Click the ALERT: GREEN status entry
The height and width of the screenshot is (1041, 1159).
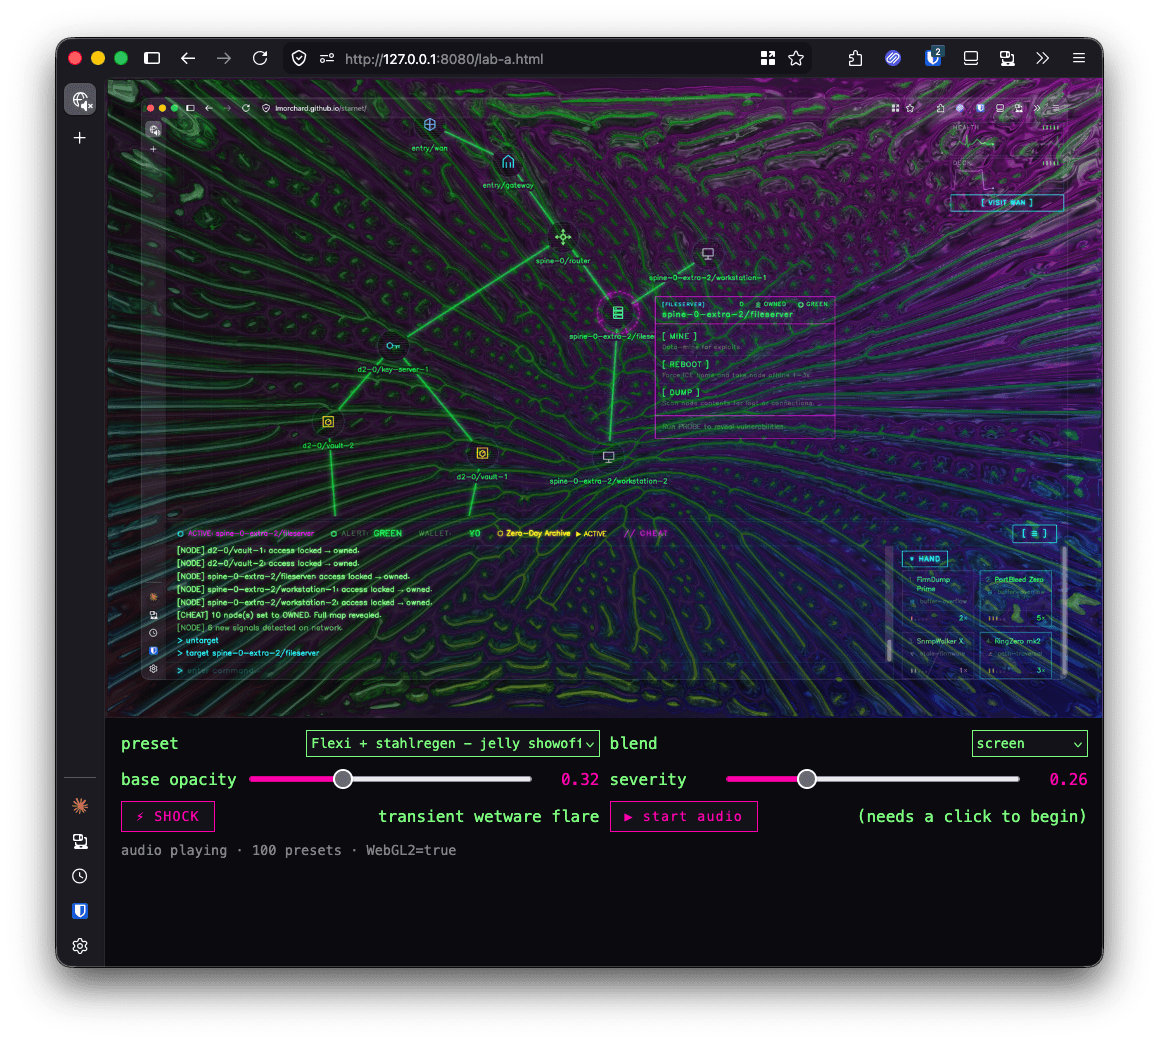[x=367, y=533]
